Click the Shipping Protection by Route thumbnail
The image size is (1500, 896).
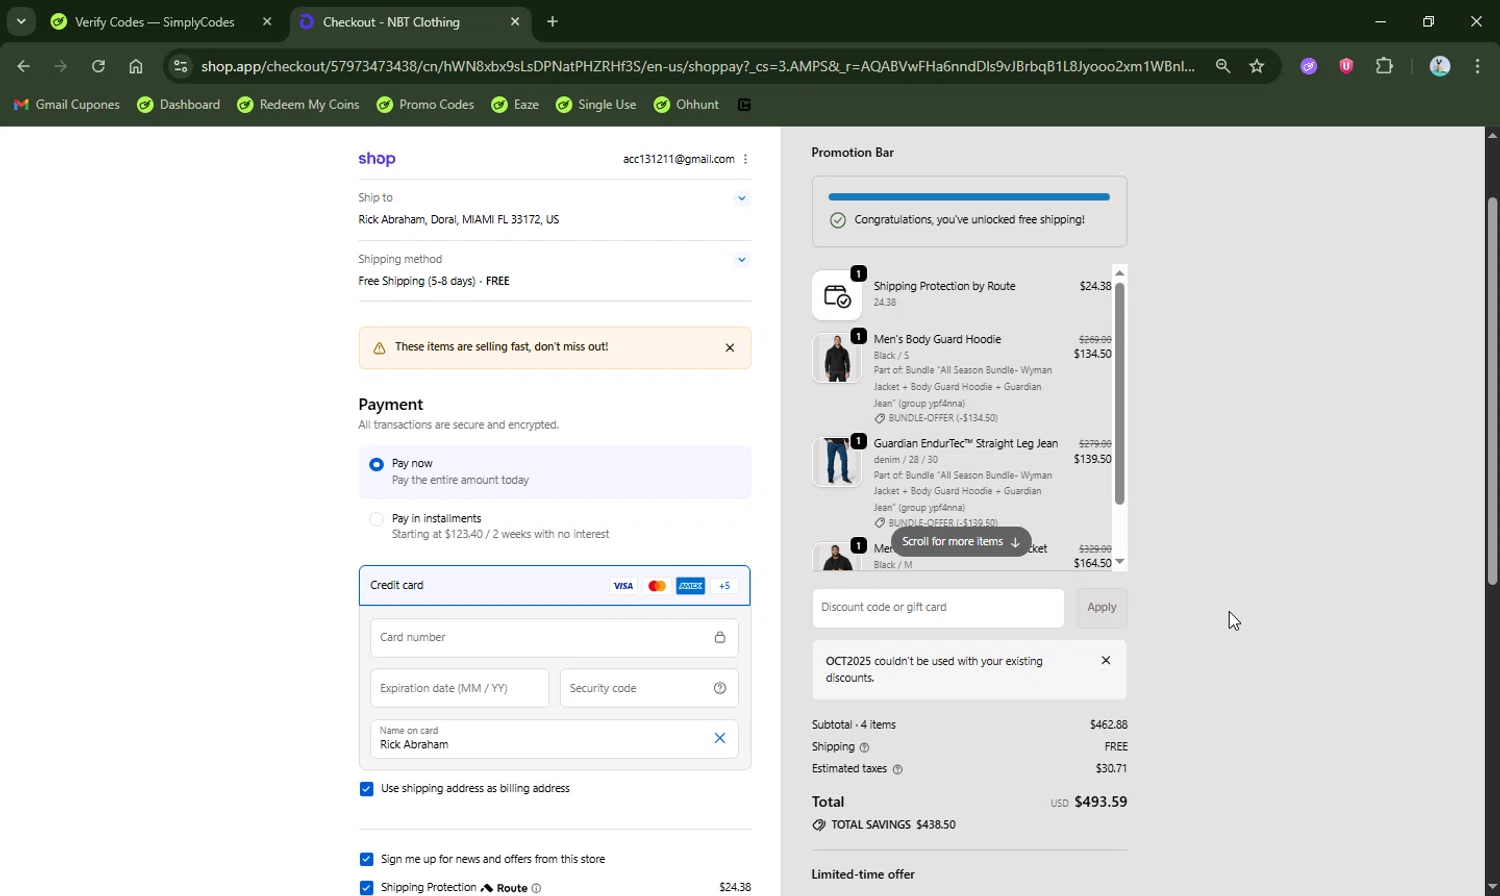(837, 295)
